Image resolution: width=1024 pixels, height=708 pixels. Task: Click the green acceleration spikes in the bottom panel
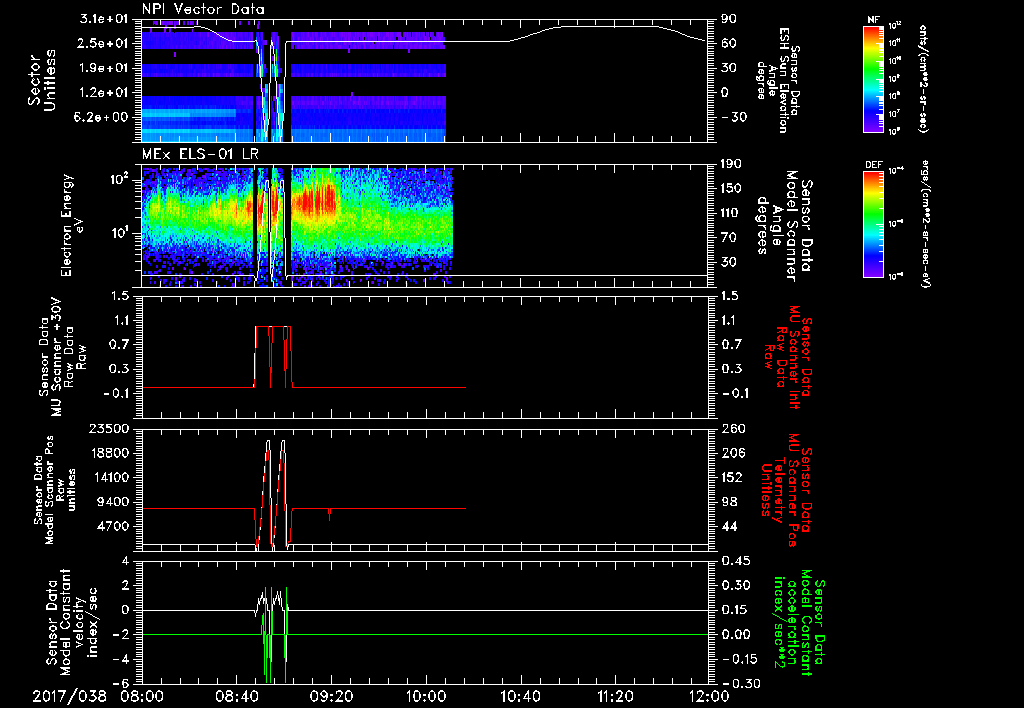tap(274, 634)
